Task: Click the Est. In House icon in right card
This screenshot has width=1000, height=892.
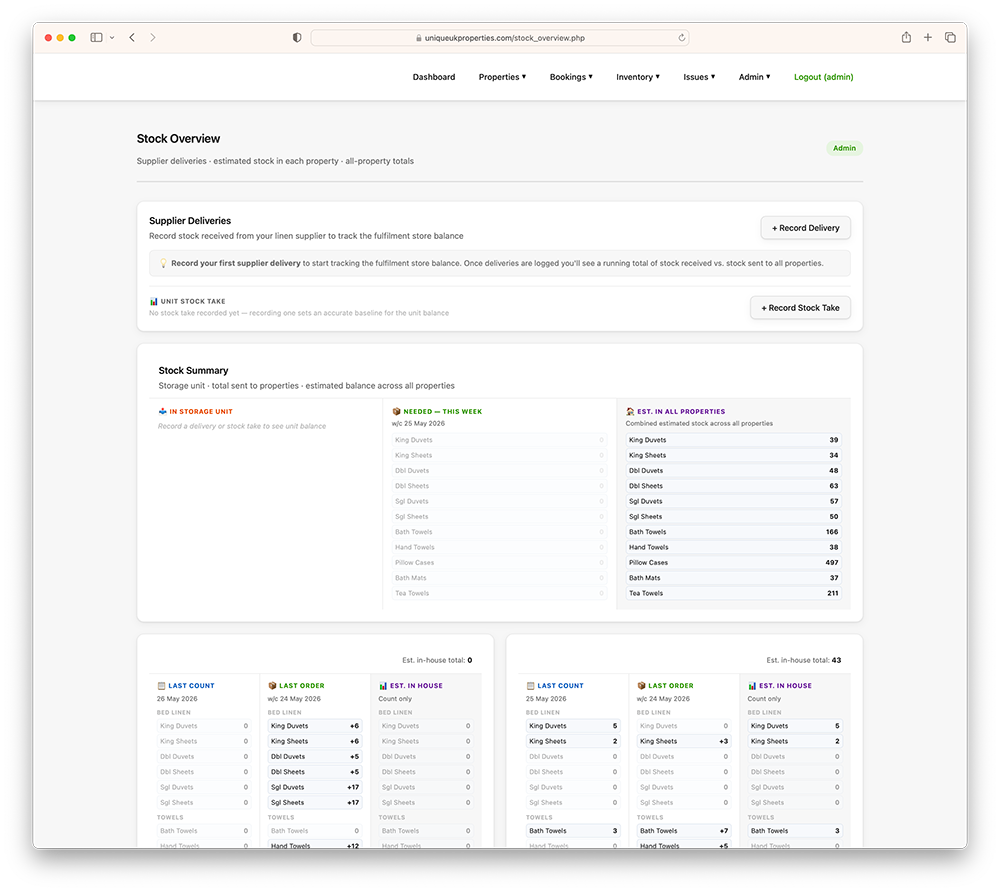Action: tap(753, 685)
